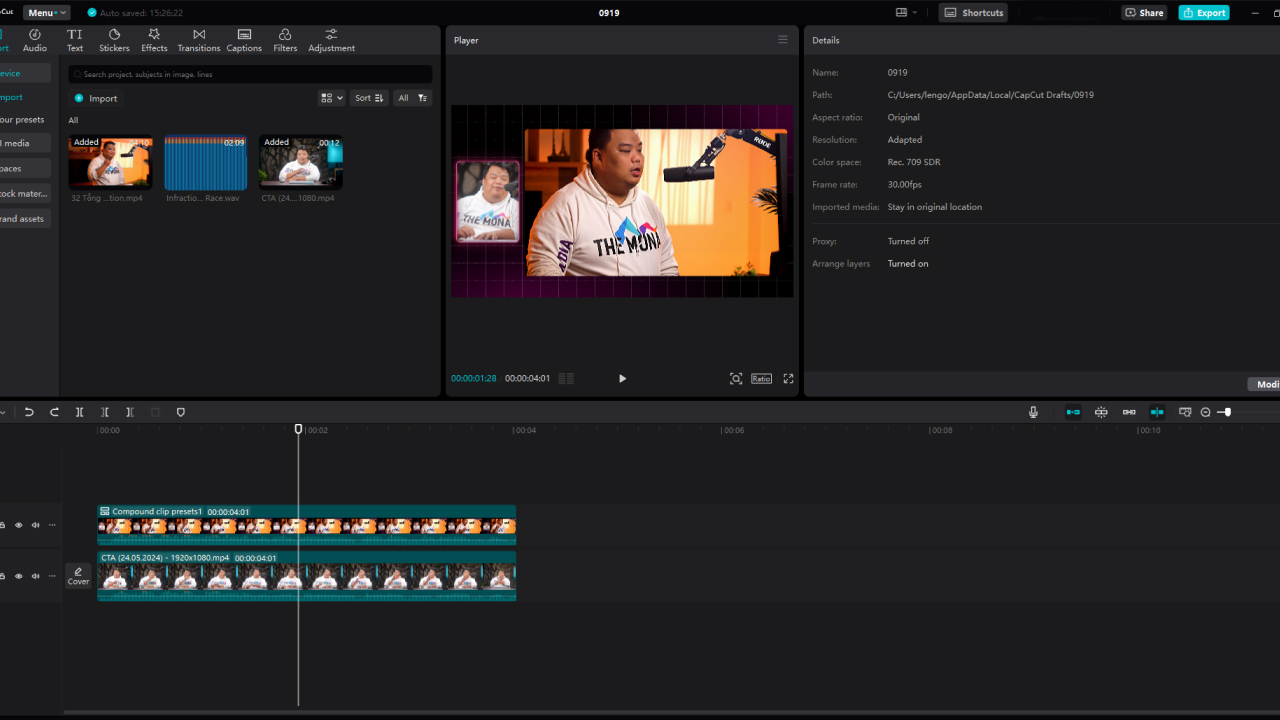Select the Infractio... Race.wav audio thumbnail
This screenshot has width=1280, height=720.
(x=205, y=162)
